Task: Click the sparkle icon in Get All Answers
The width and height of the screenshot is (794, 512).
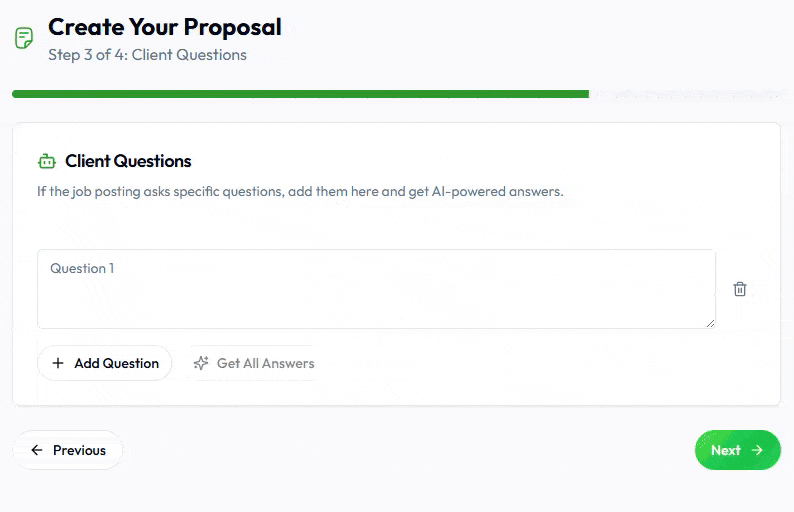Action: (201, 363)
